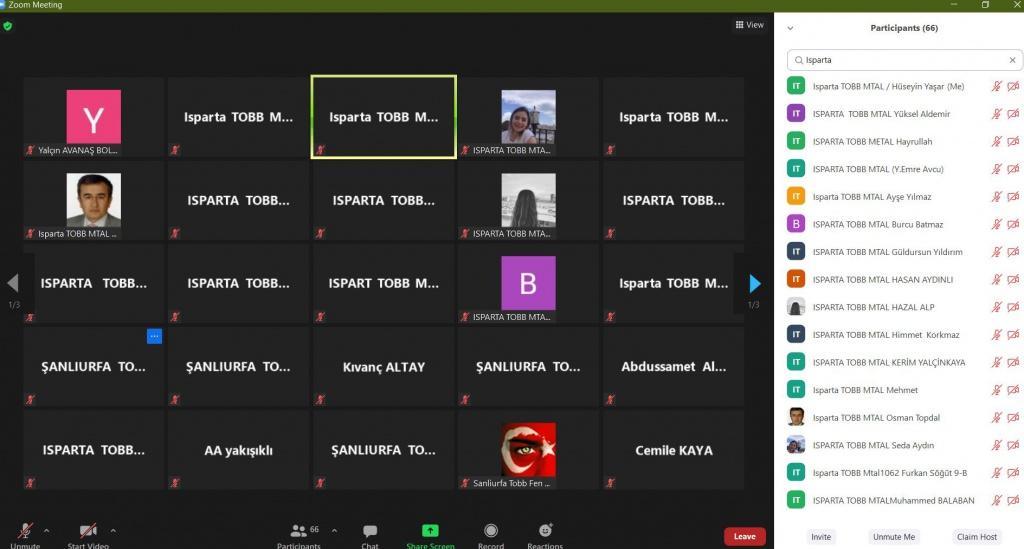Click video-off icon beside Seda Aydın
1024x549 pixels.
(1013, 445)
